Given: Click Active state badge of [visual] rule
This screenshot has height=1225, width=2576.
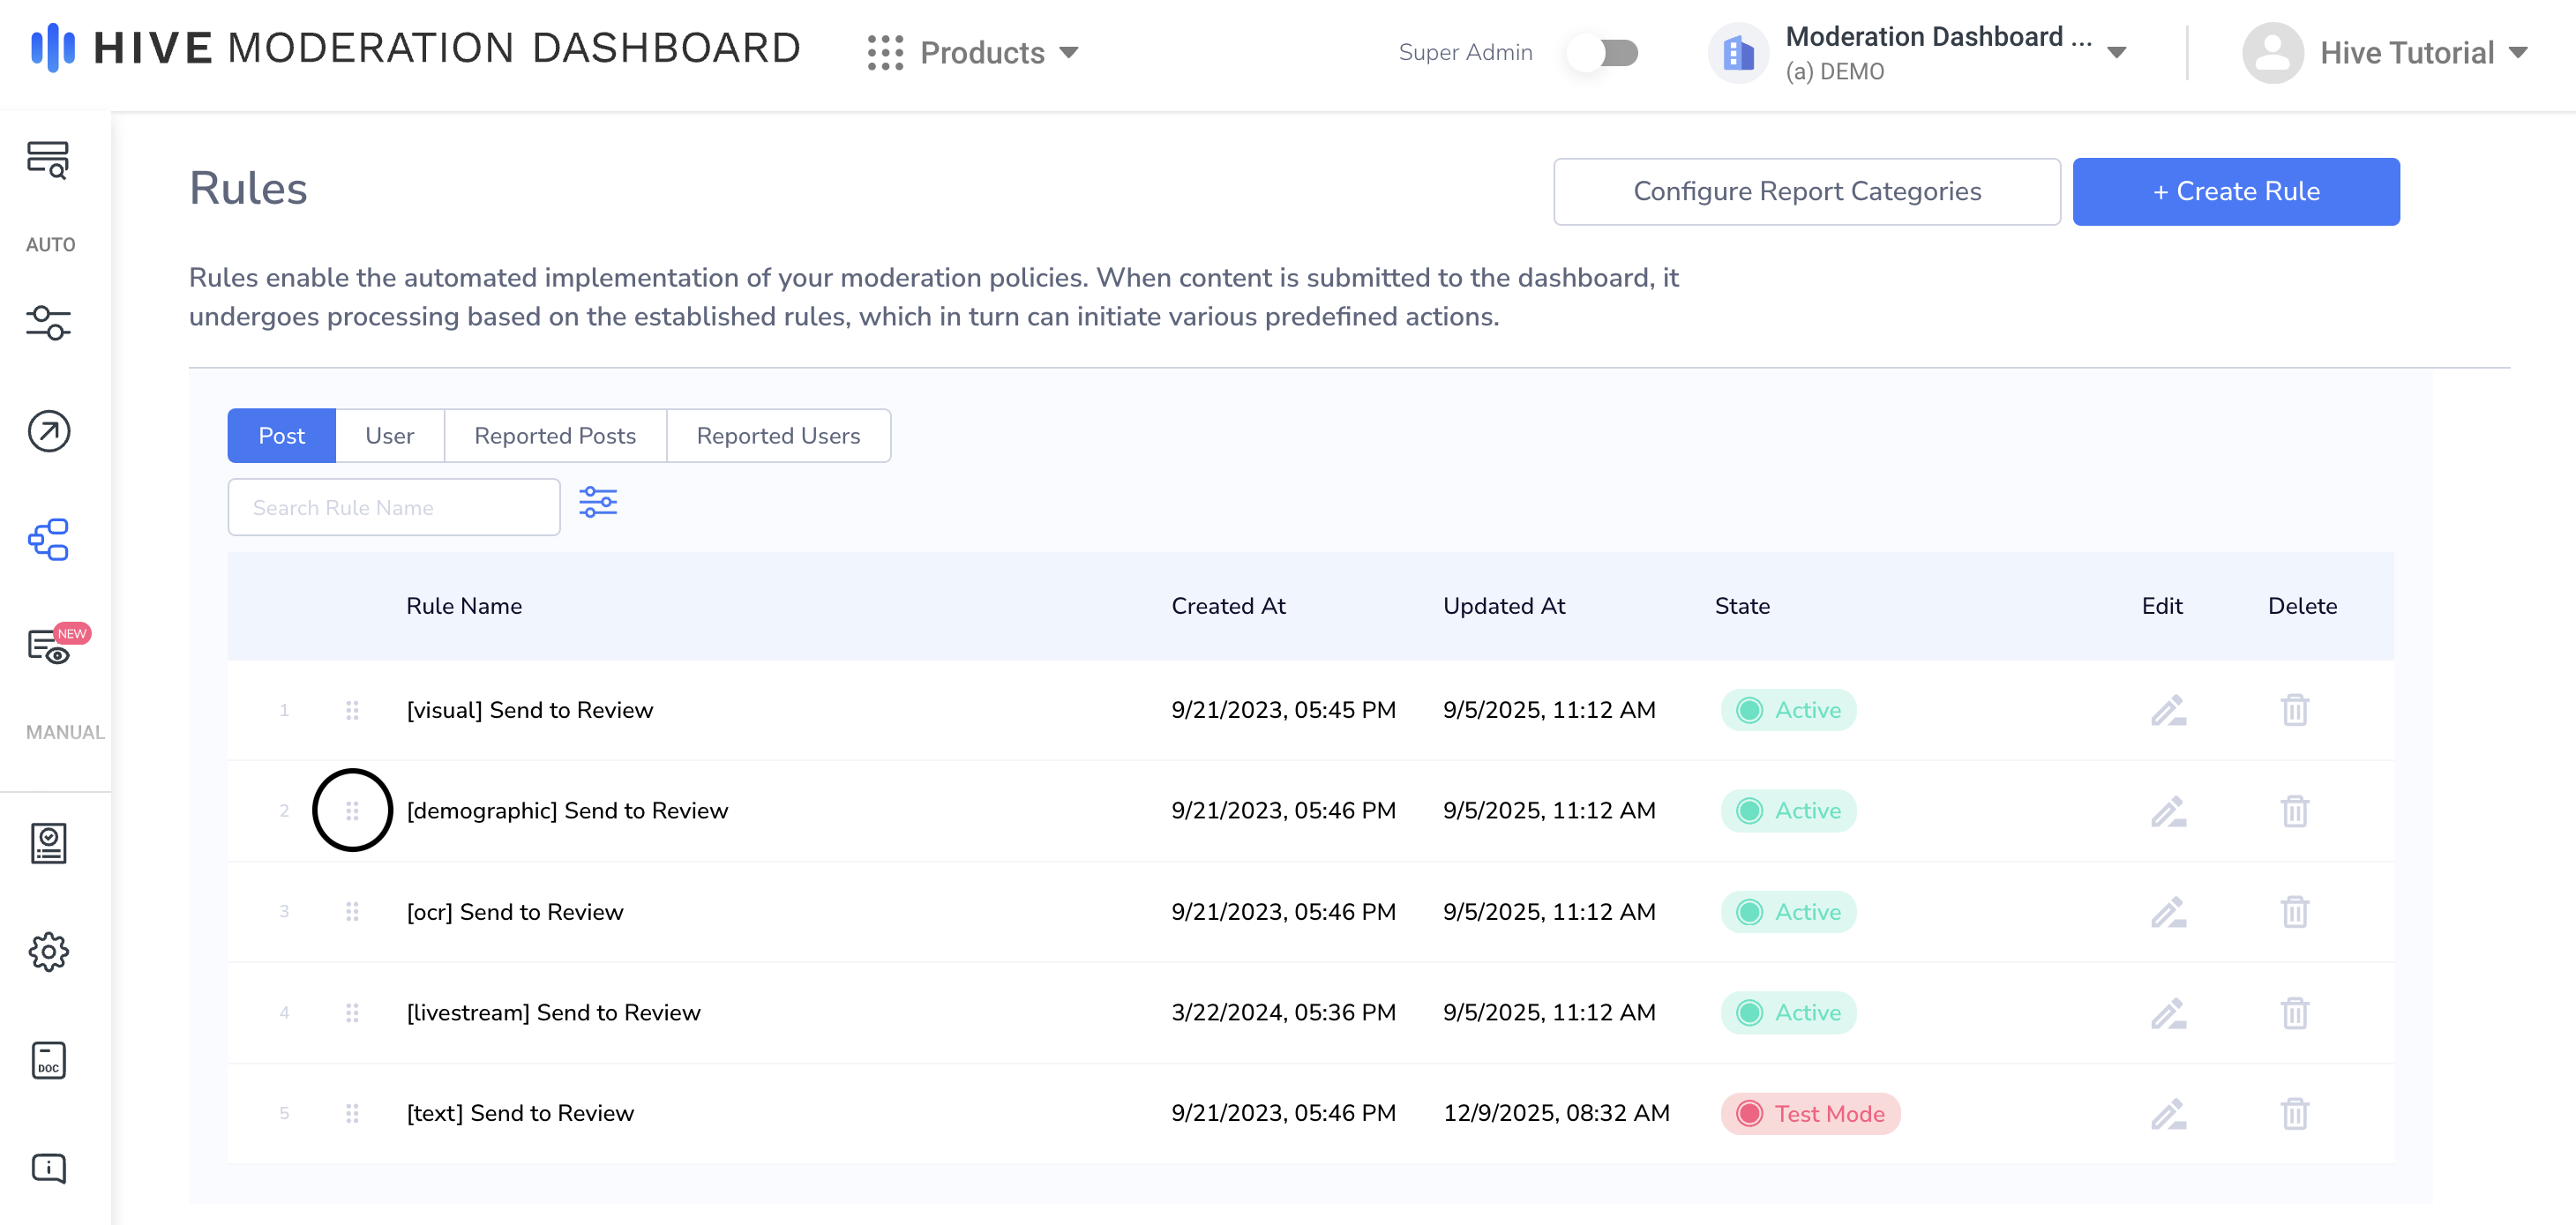Looking at the screenshot, I should 1788,710.
